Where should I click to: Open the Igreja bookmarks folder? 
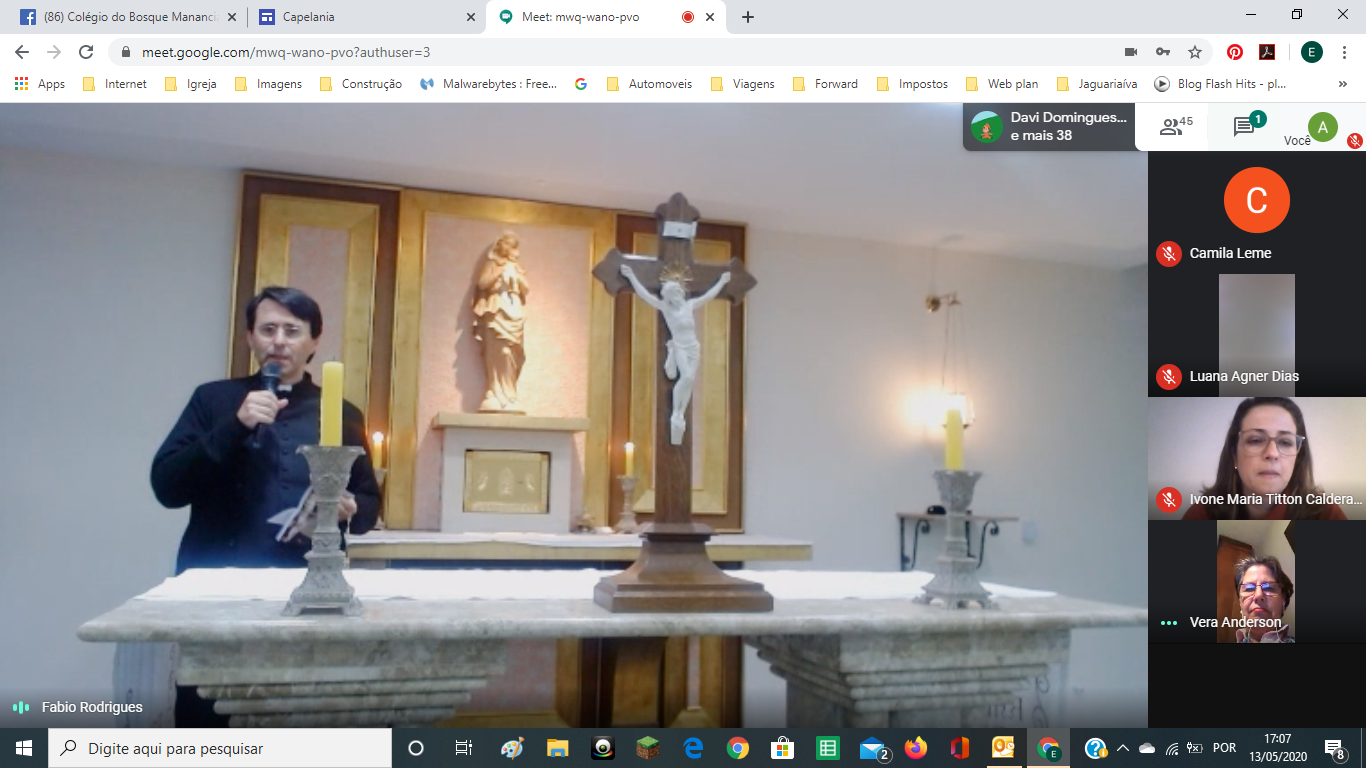click(190, 84)
